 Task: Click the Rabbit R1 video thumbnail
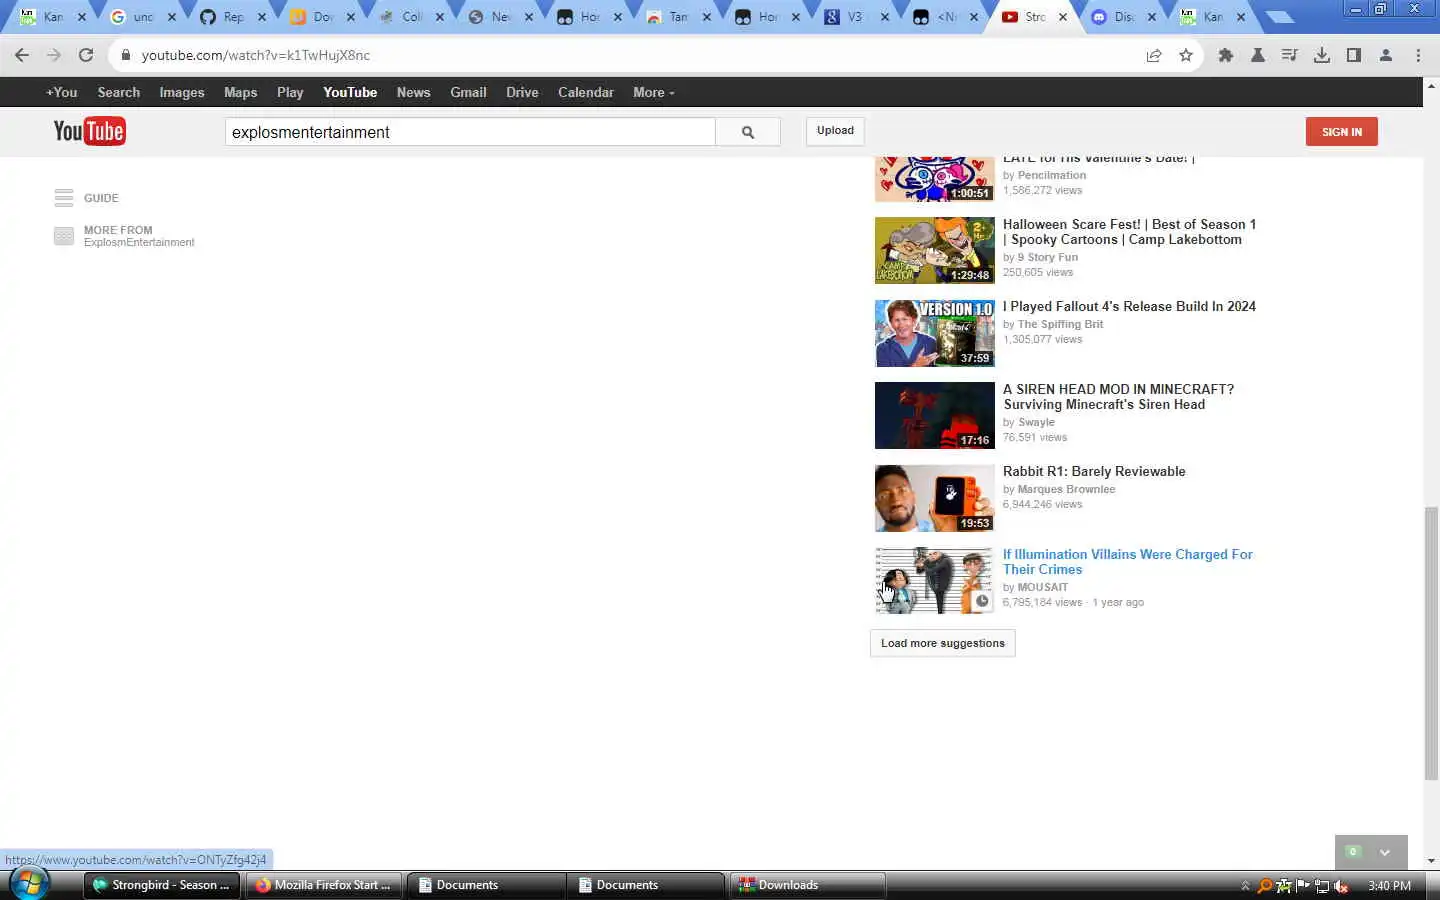935,498
